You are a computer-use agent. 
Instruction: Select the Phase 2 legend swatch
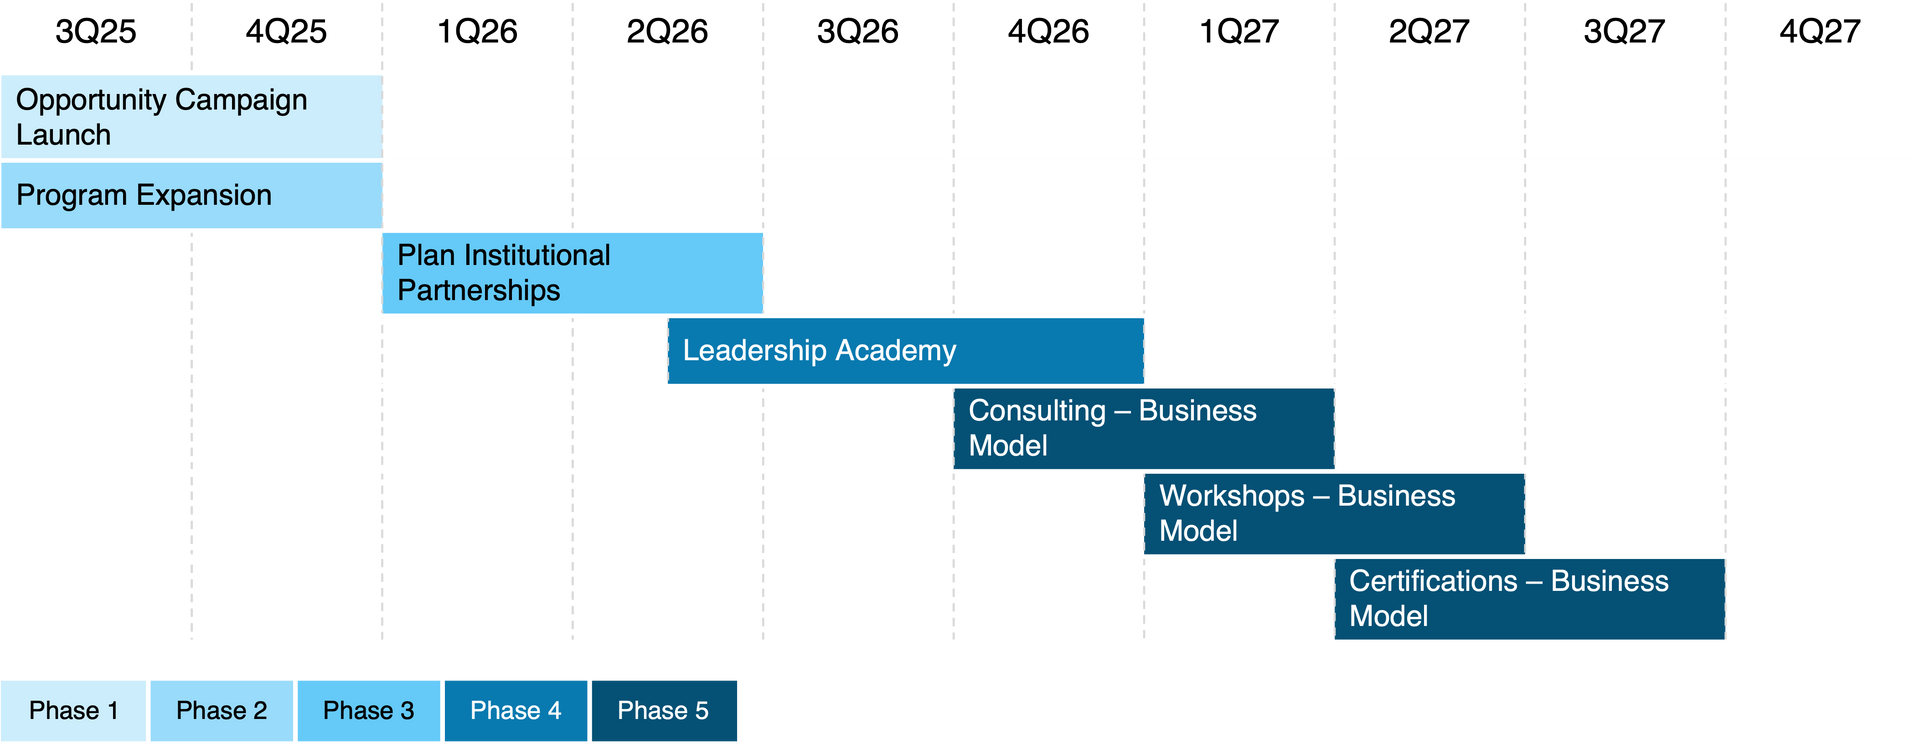click(x=221, y=711)
